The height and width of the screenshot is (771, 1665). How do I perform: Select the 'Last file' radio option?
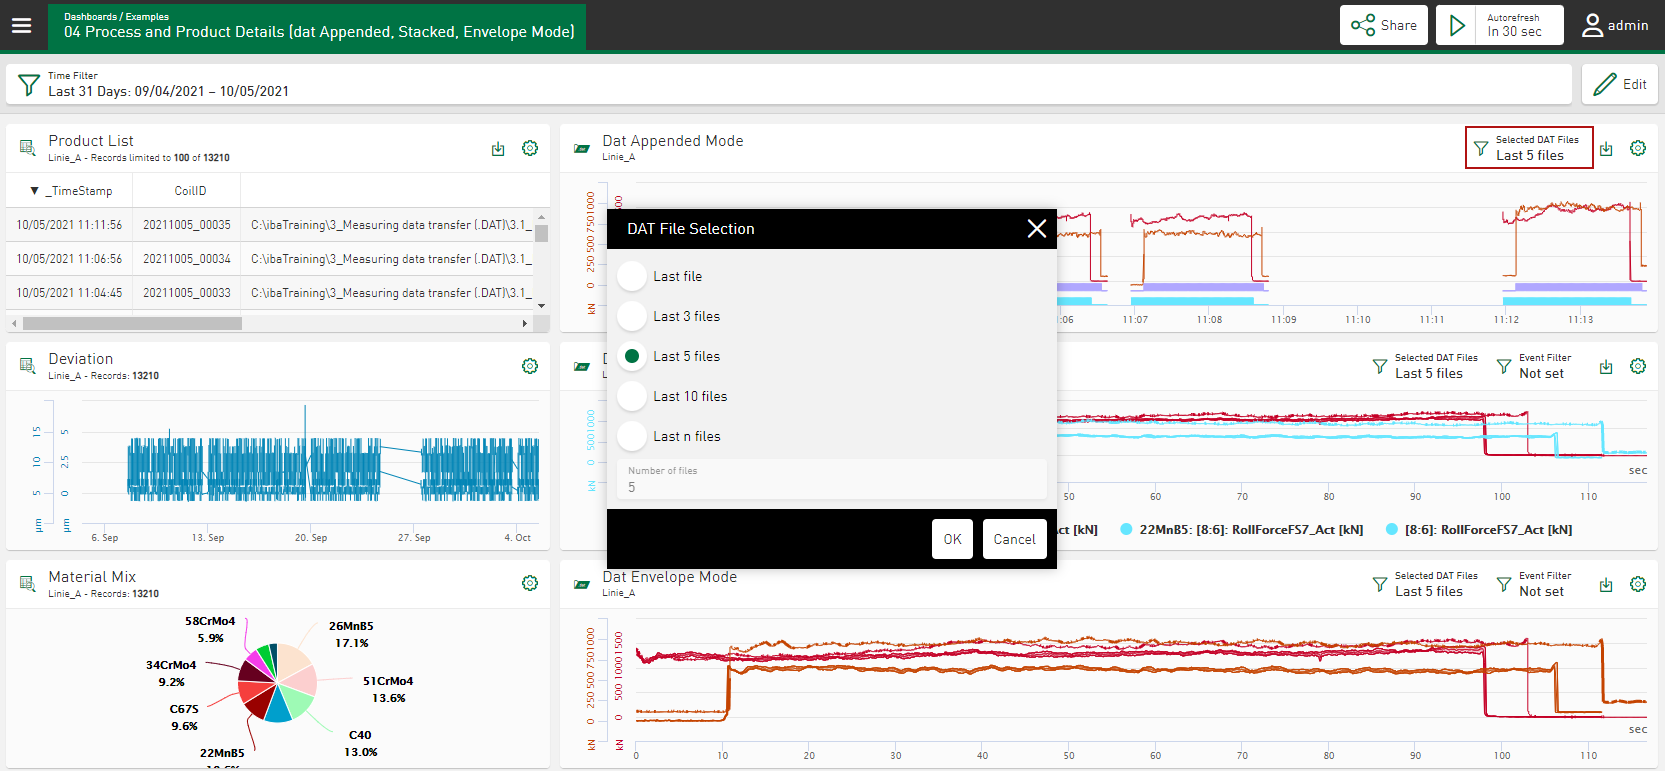632,276
